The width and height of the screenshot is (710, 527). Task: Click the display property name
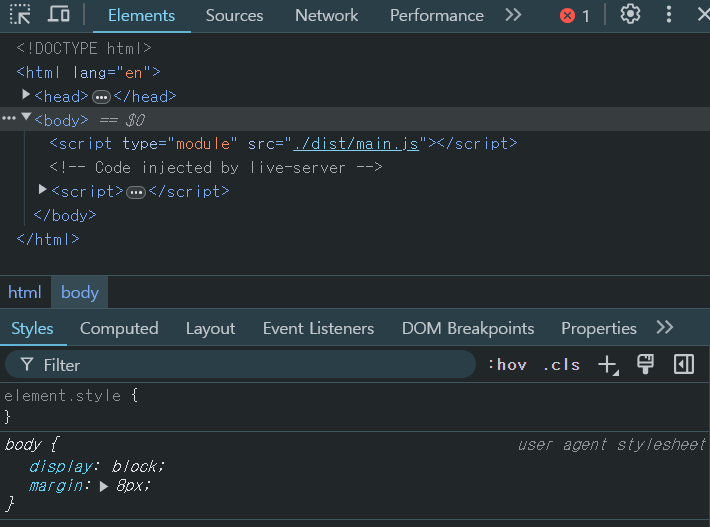coord(61,466)
